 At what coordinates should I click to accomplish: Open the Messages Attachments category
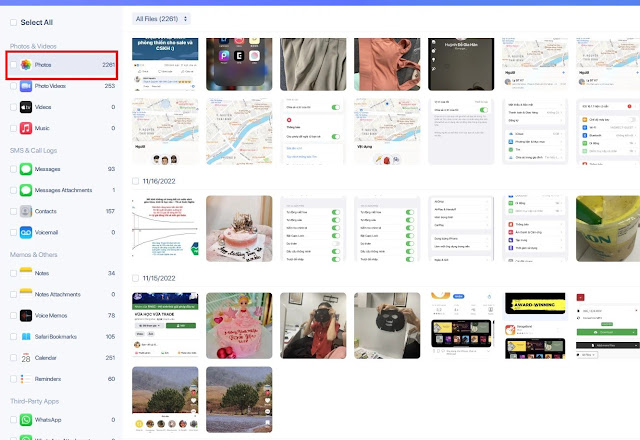click(x=62, y=190)
